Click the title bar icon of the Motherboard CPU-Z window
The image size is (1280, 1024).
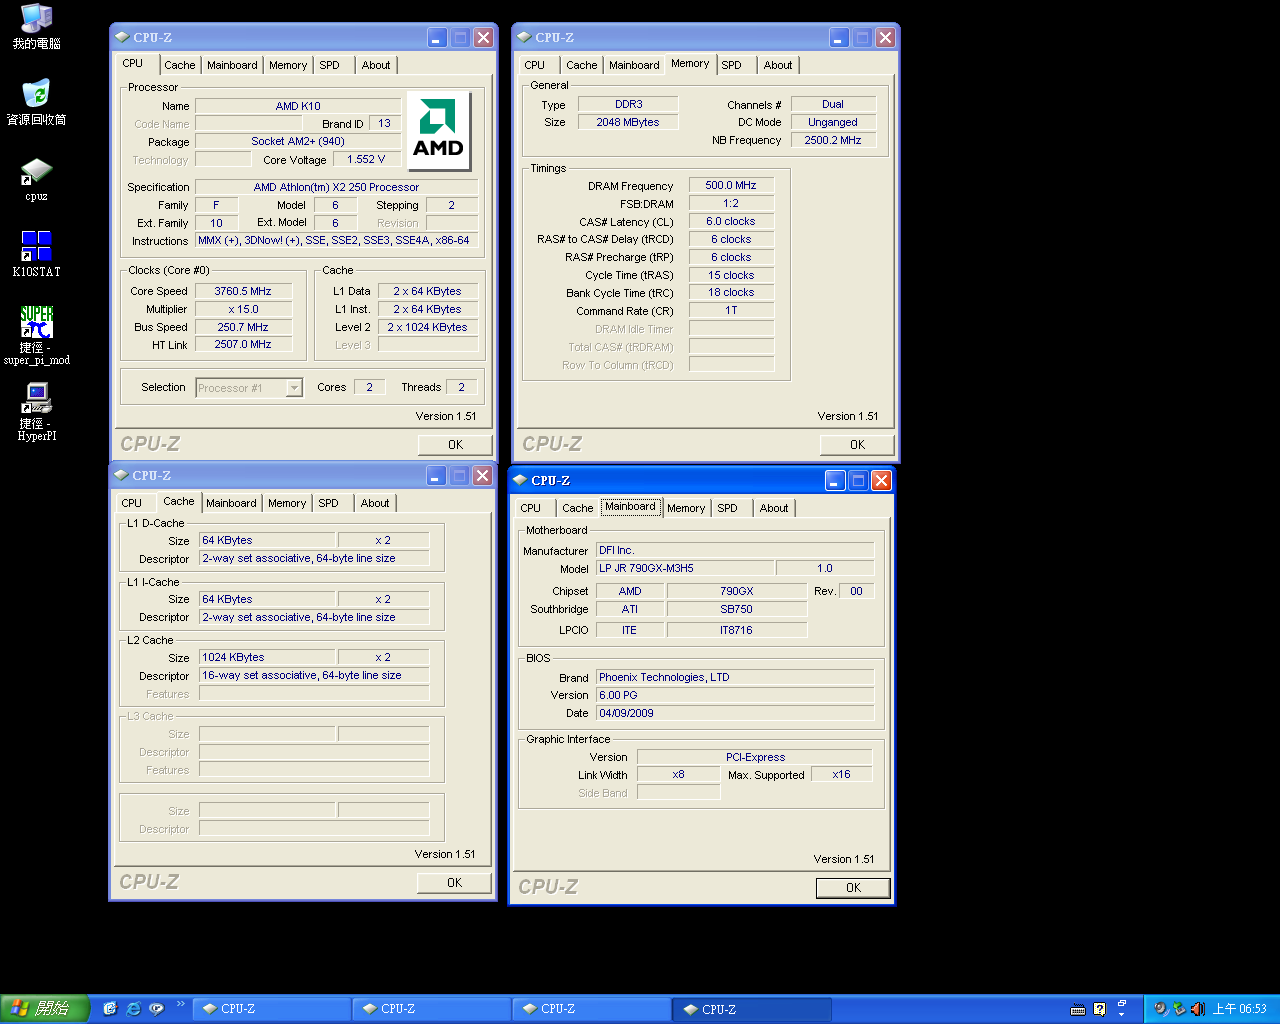pyautogui.click(x=521, y=480)
